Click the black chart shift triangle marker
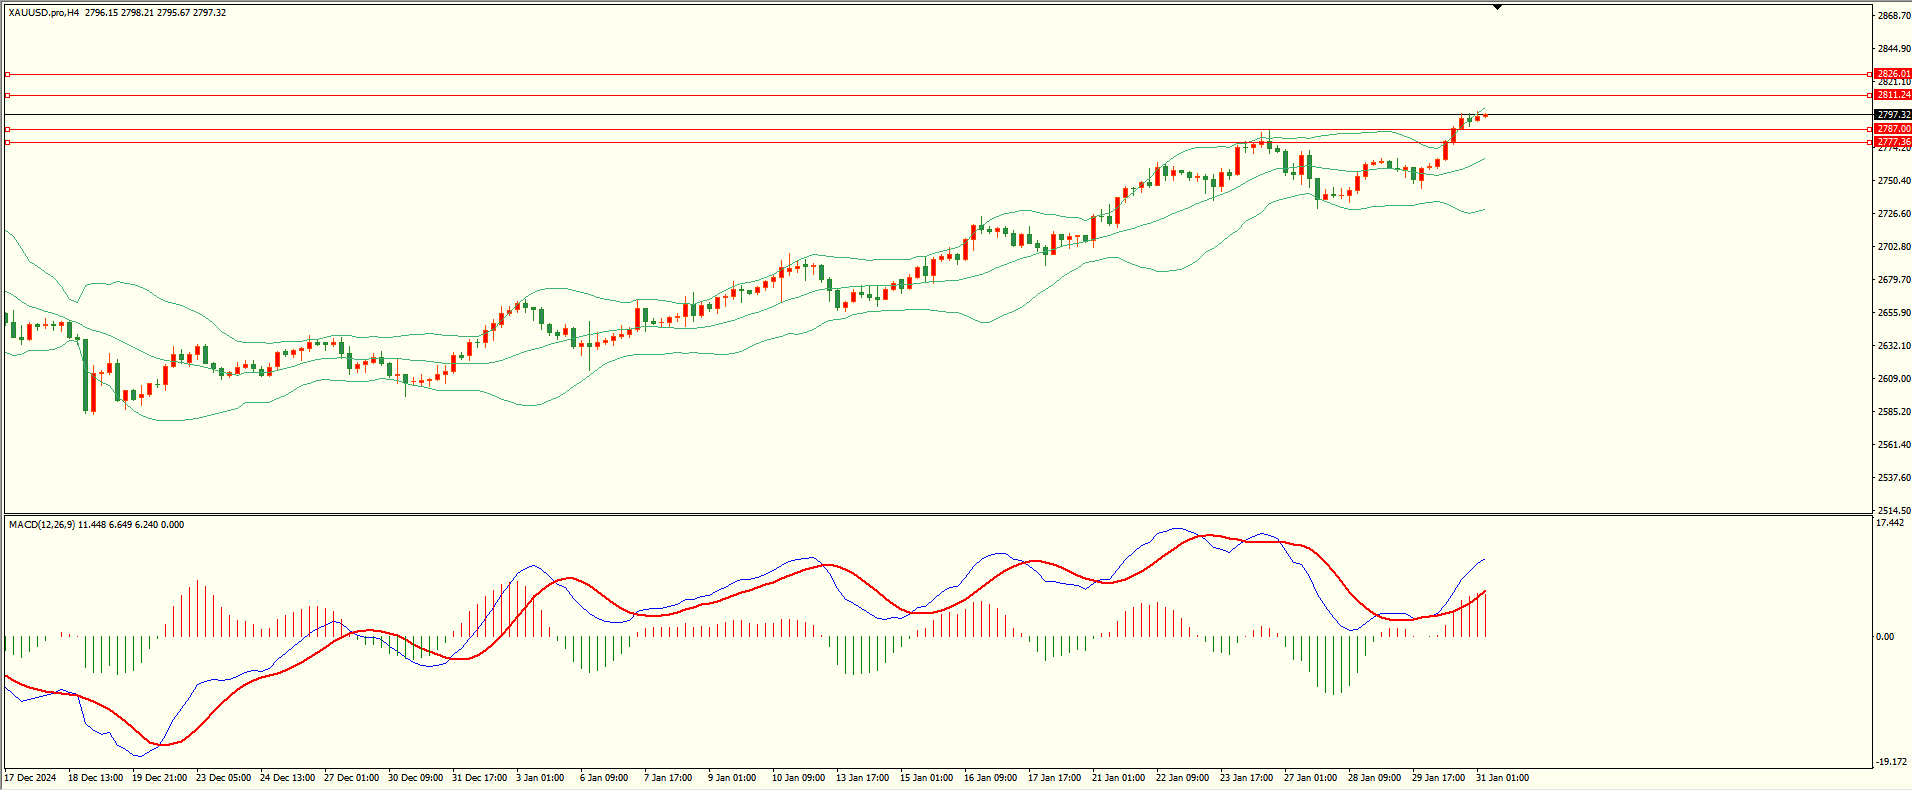1912x791 pixels. [x=1497, y=7]
